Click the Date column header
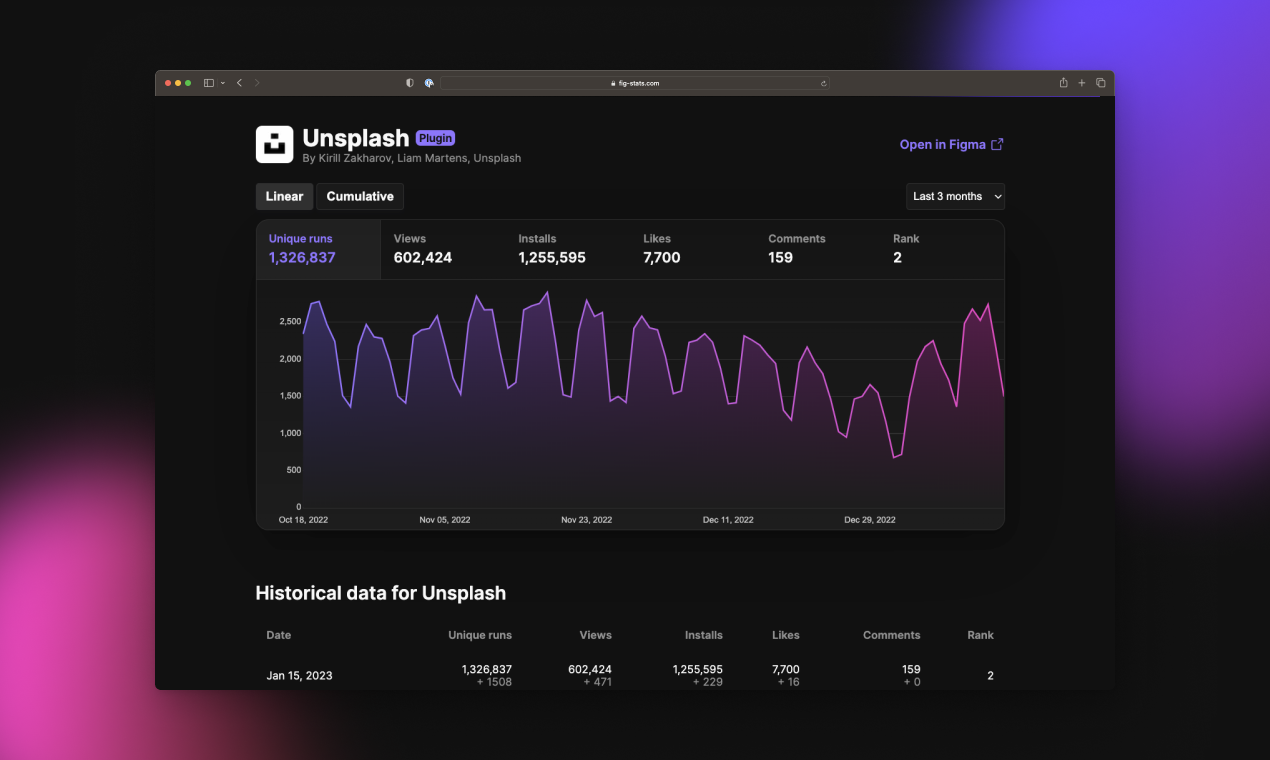1270x760 pixels. tap(279, 635)
